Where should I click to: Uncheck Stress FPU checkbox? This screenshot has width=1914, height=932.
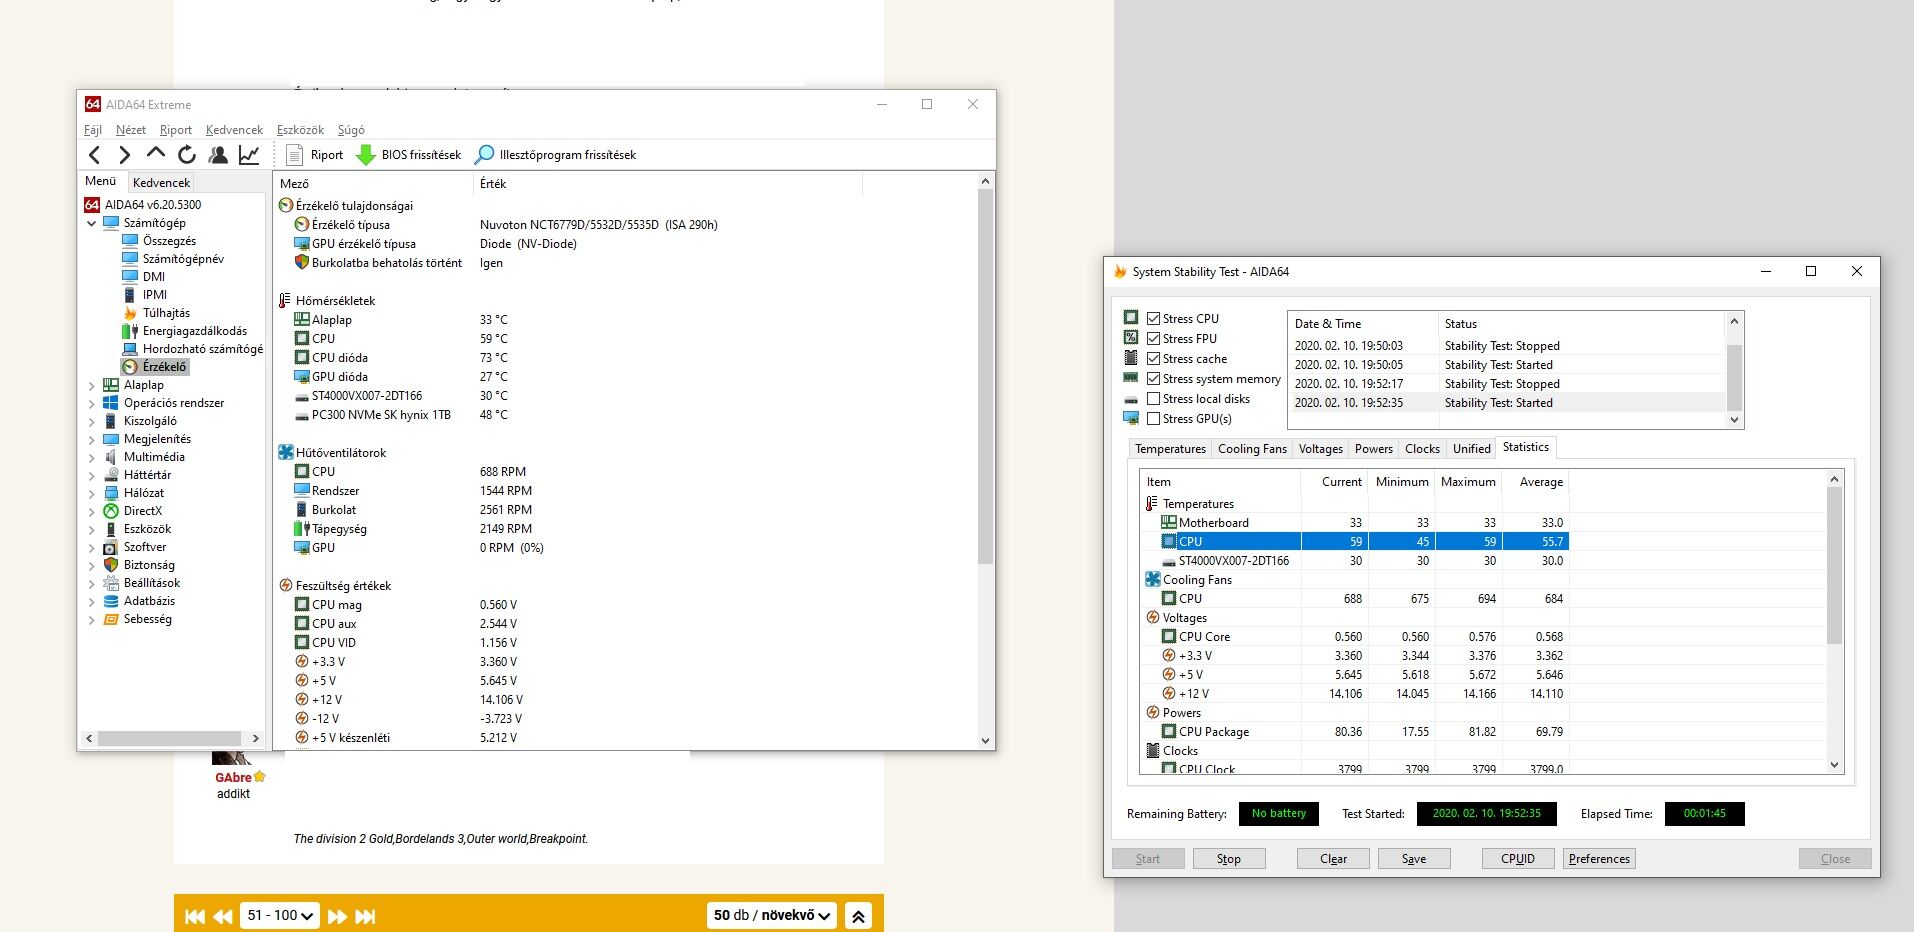(x=1154, y=339)
